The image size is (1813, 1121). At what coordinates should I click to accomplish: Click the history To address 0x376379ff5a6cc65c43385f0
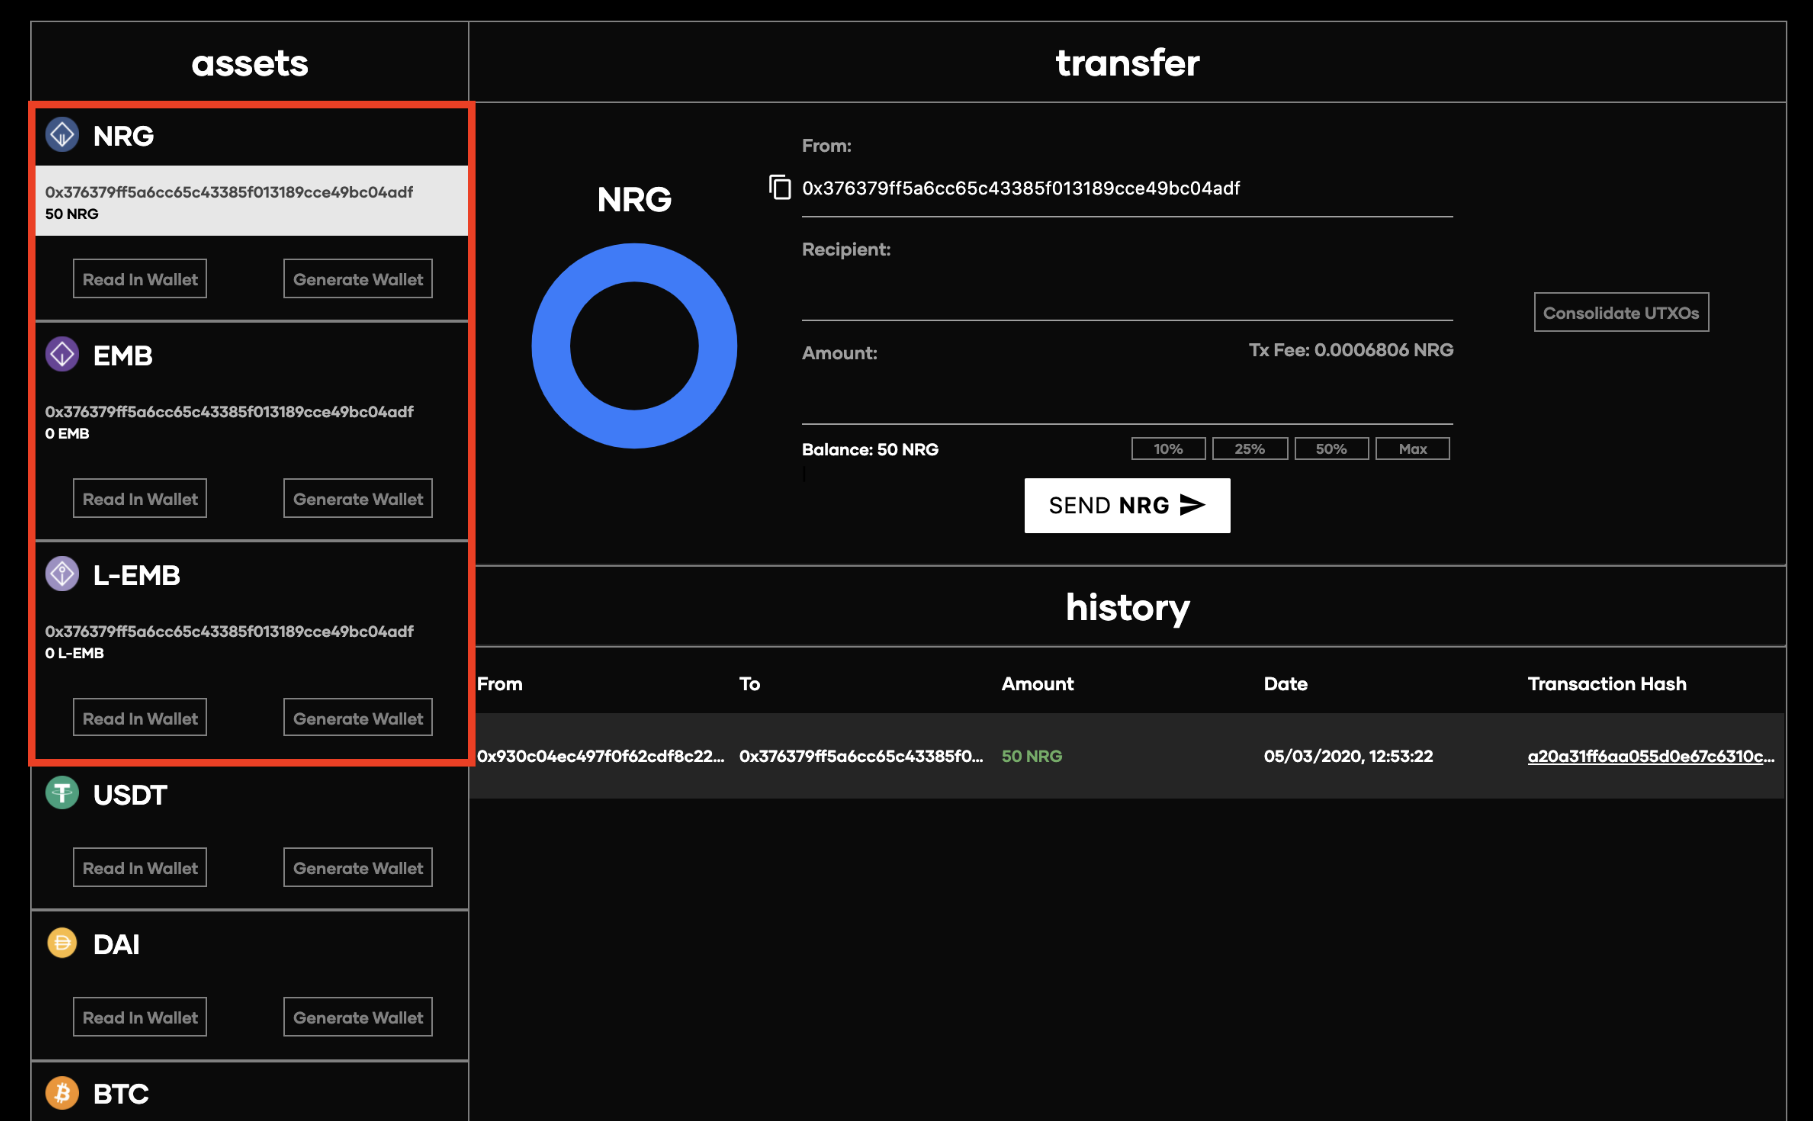(x=861, y=756)
